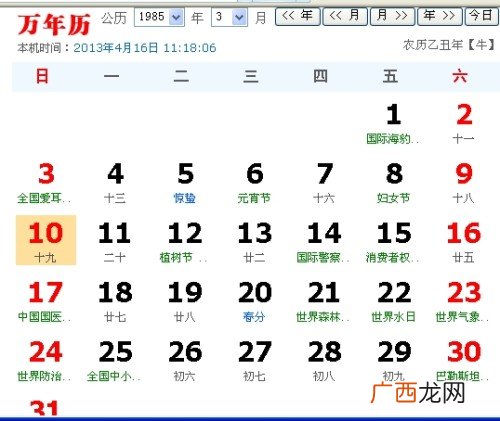The image size is (500, 421).
Task: Select highlighted March 10 date cell
Action: click(46, 240)
